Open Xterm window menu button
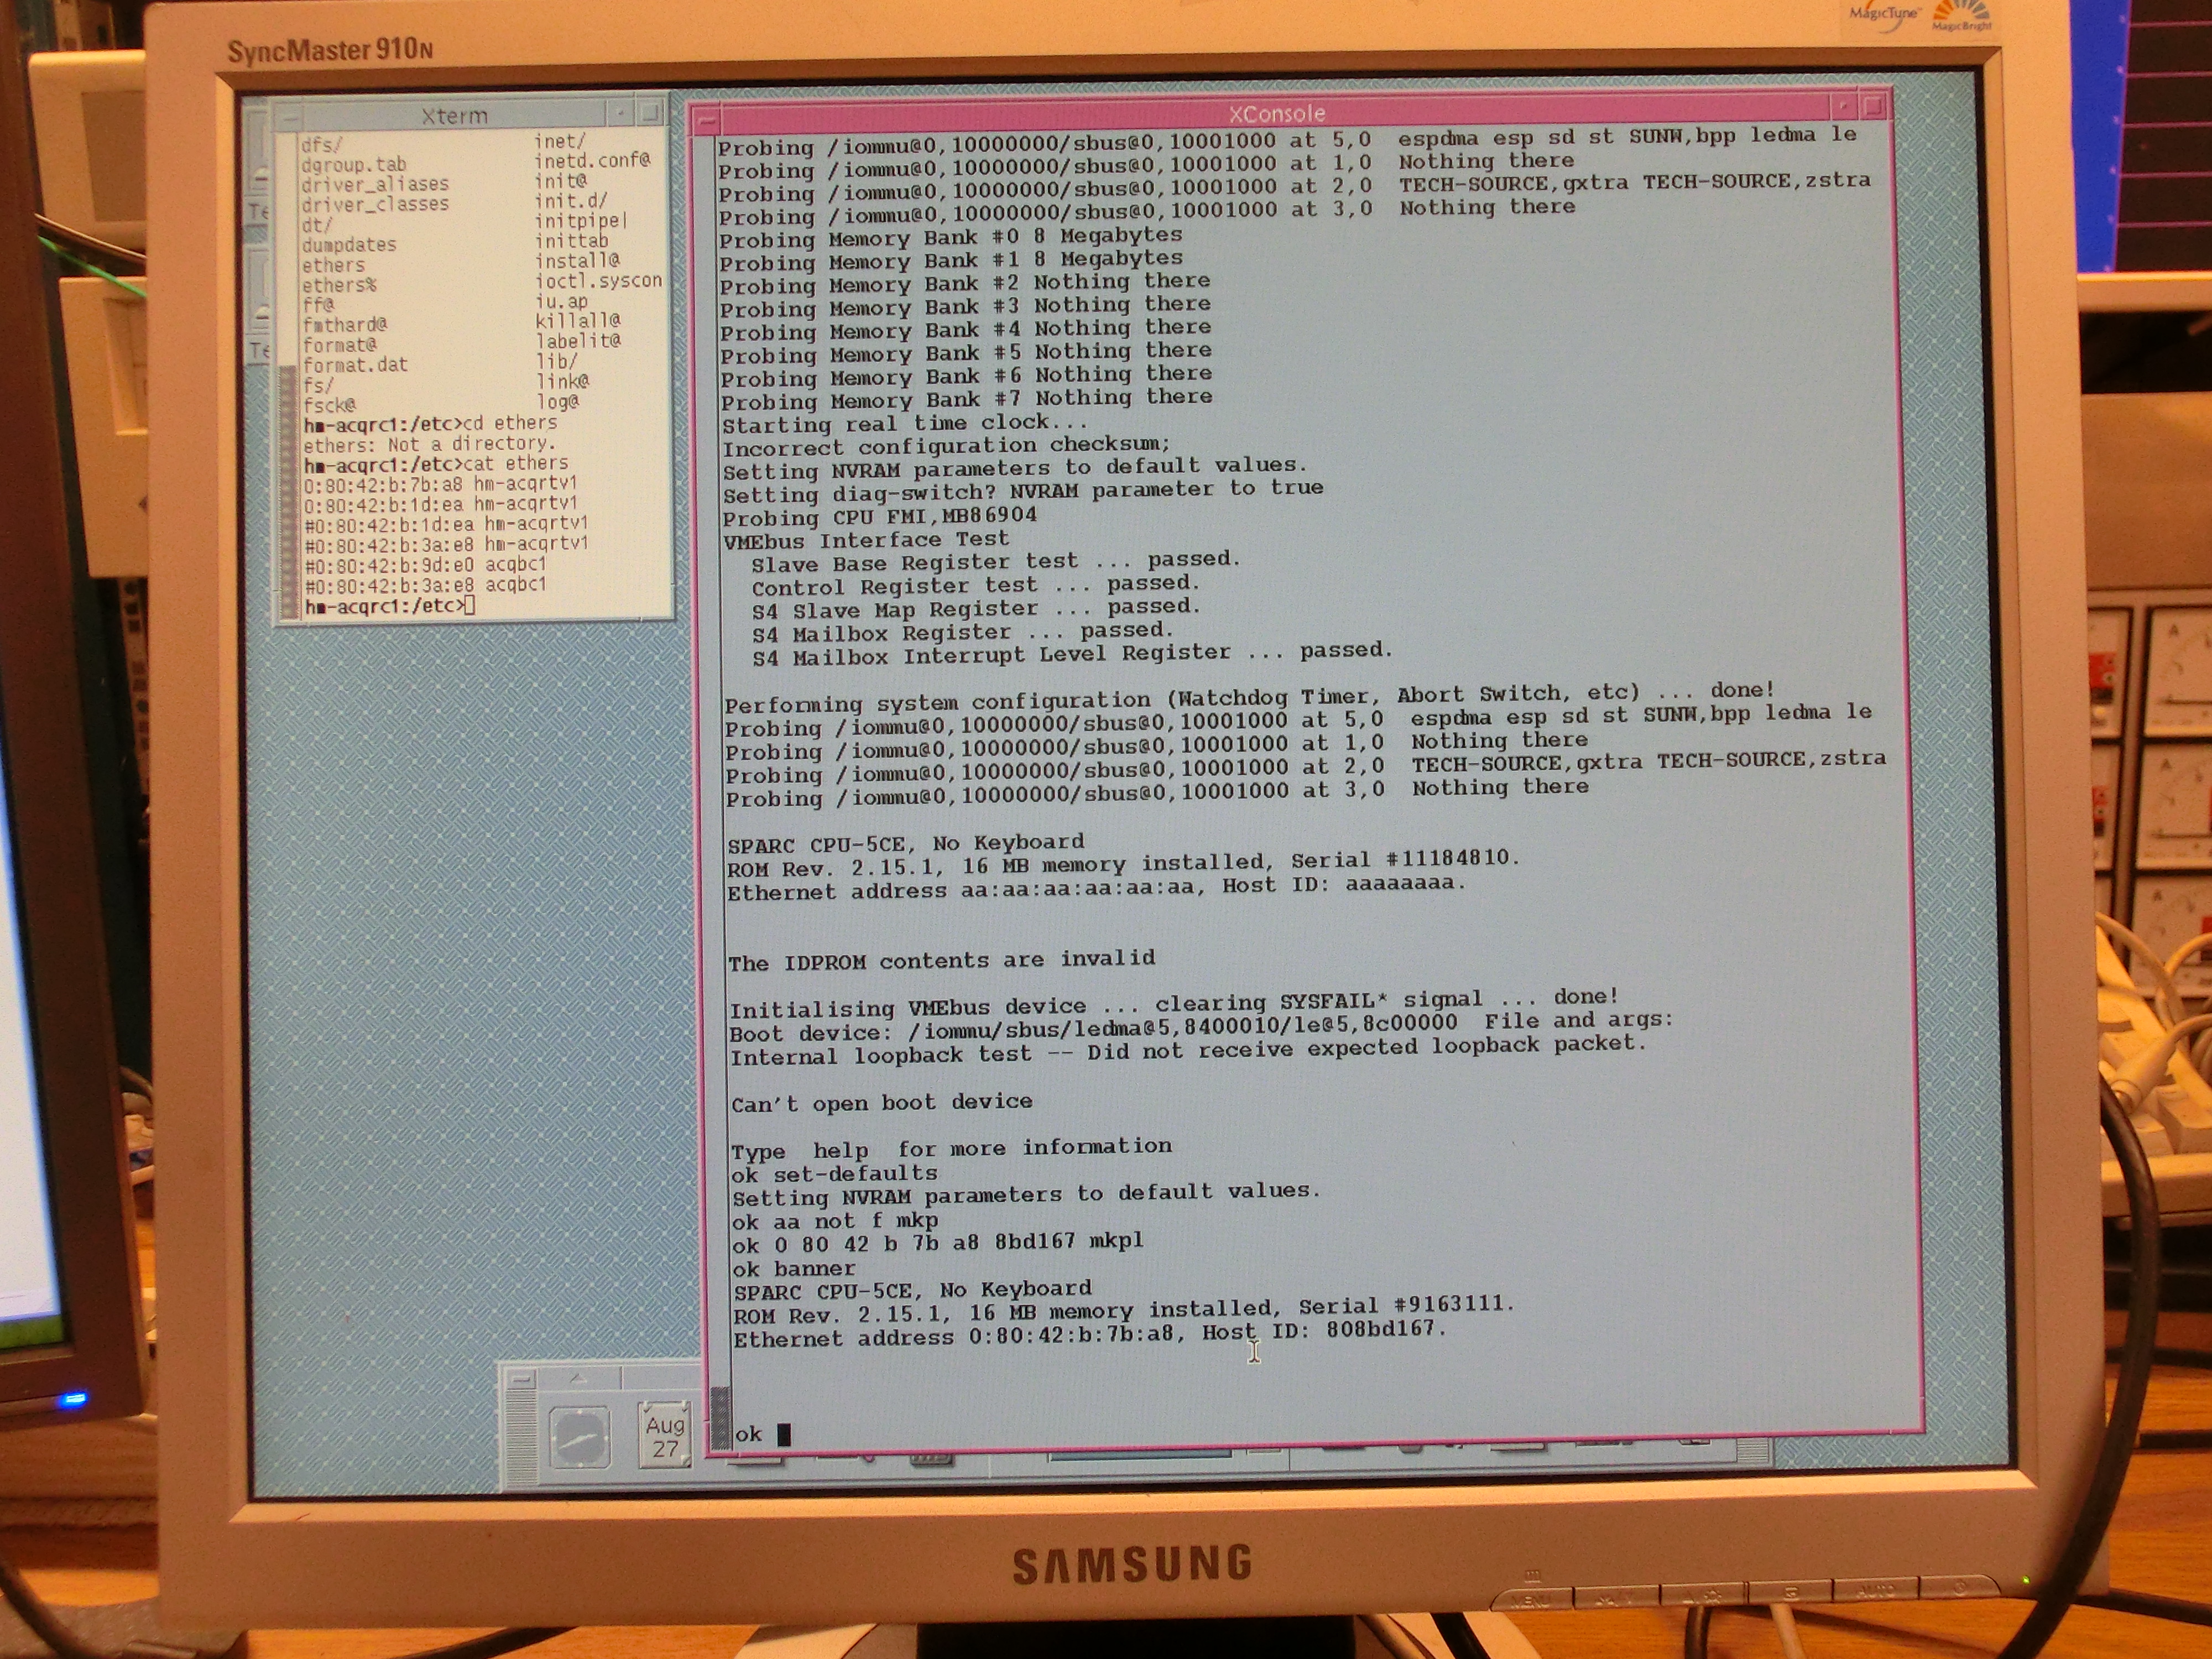 [x=289, y=116]
